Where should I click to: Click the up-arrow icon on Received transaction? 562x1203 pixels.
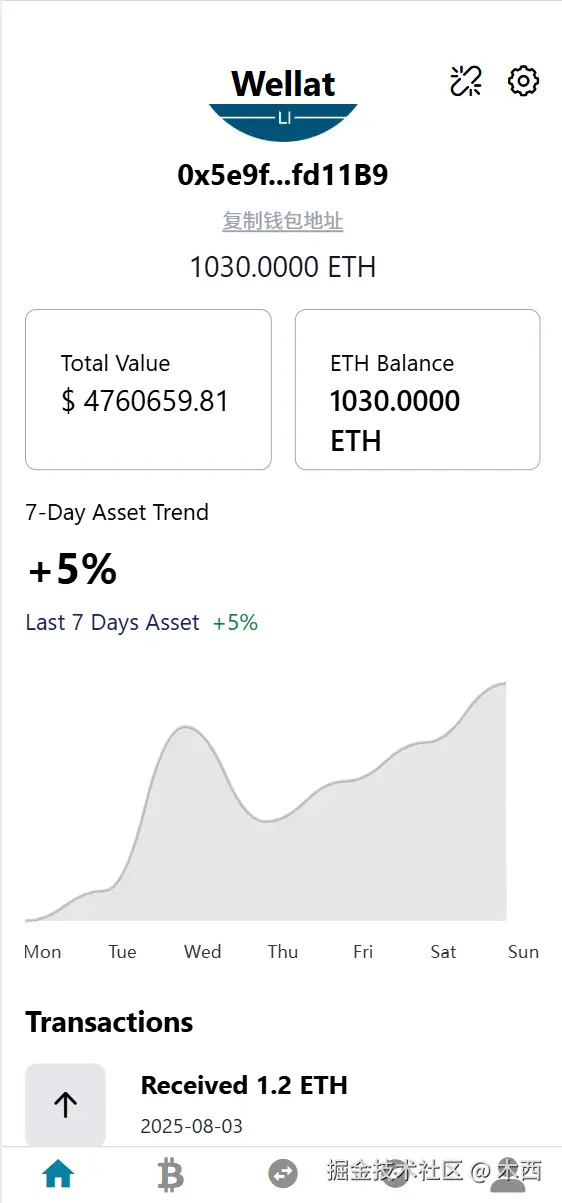[65, 1104]
